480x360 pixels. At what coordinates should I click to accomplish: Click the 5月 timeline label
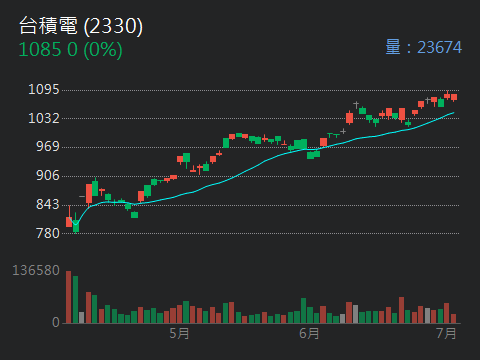(179, 333)
